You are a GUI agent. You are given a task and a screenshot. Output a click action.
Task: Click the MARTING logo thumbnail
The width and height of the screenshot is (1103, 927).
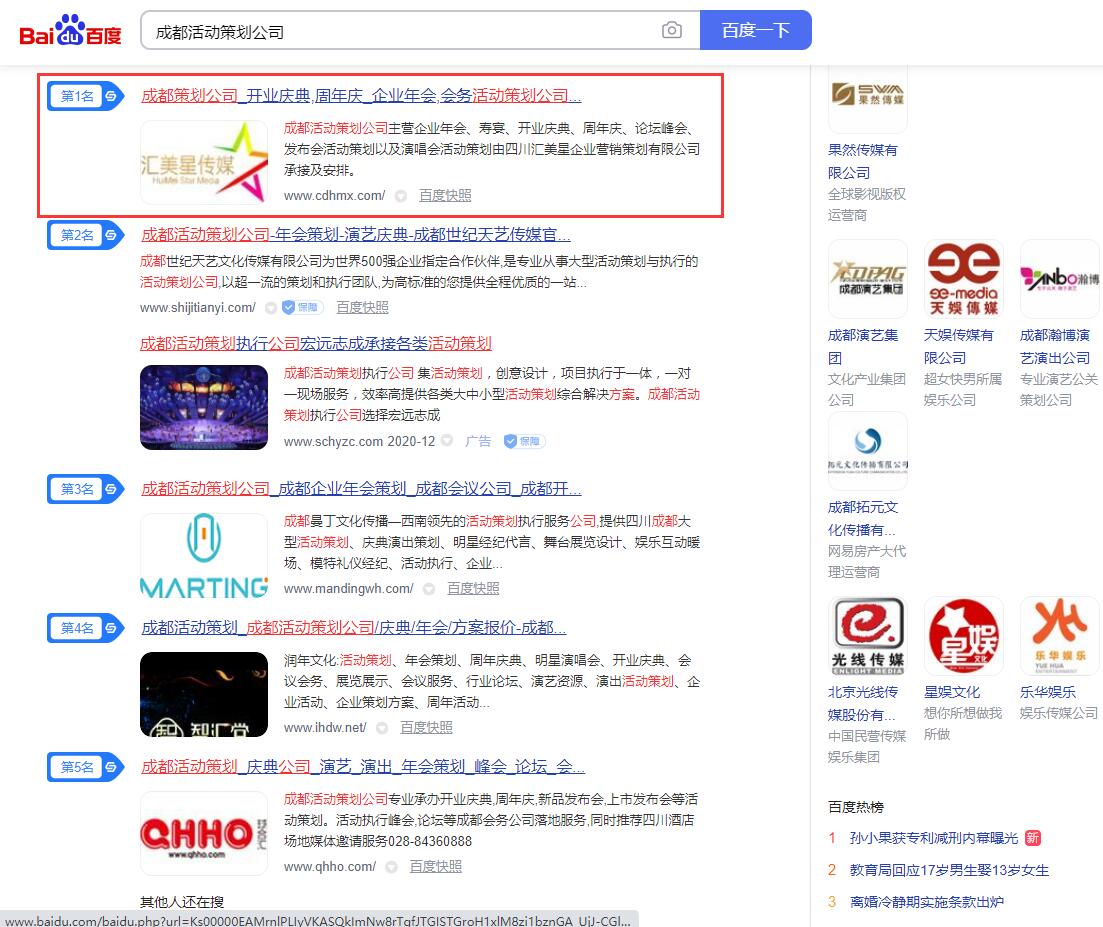click(204, 556)
